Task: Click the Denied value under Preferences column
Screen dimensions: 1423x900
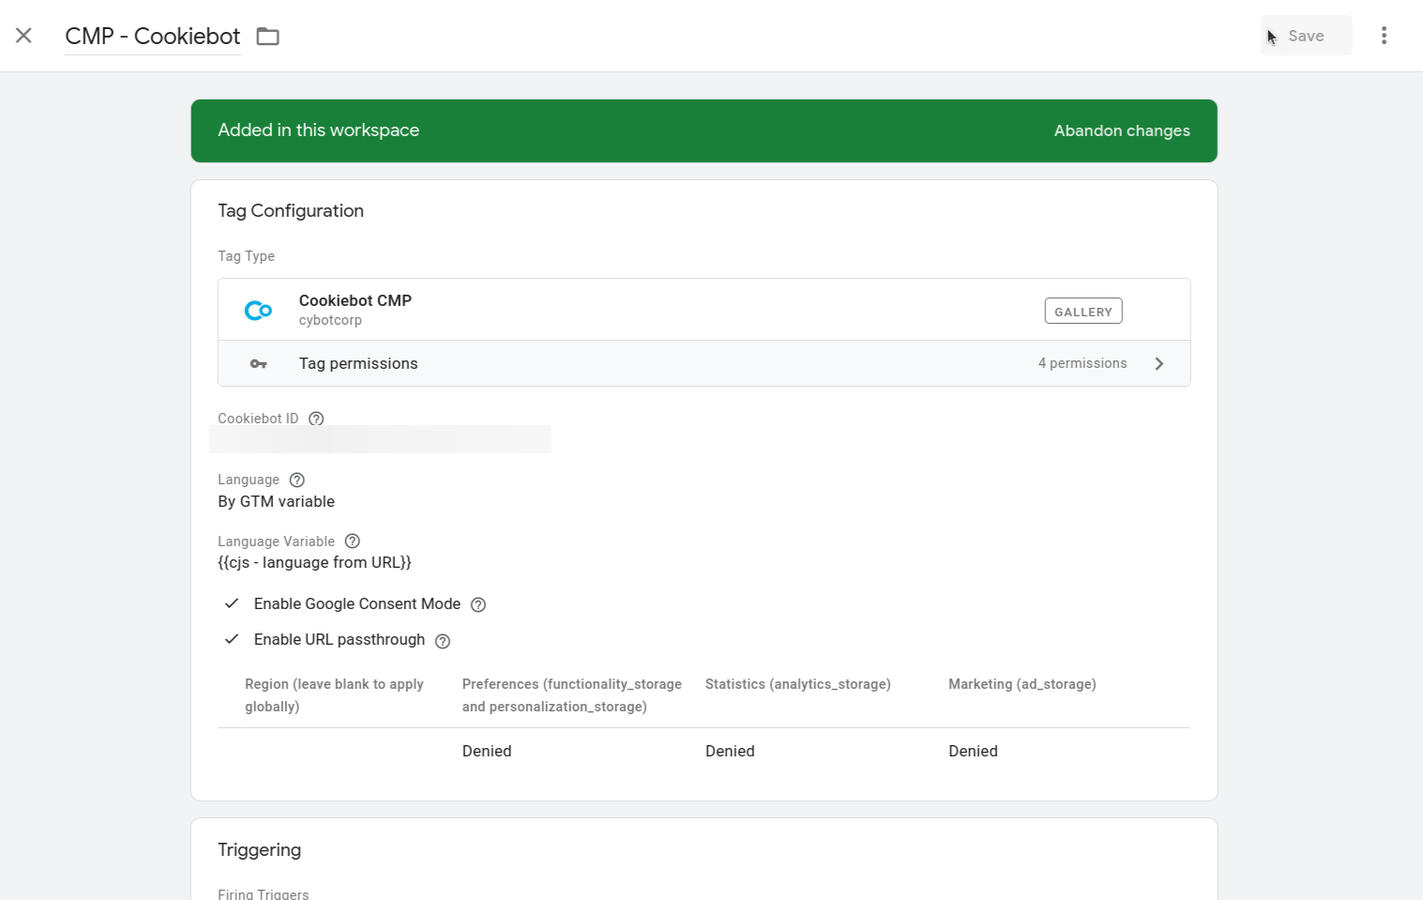Action: pos(487,751)
